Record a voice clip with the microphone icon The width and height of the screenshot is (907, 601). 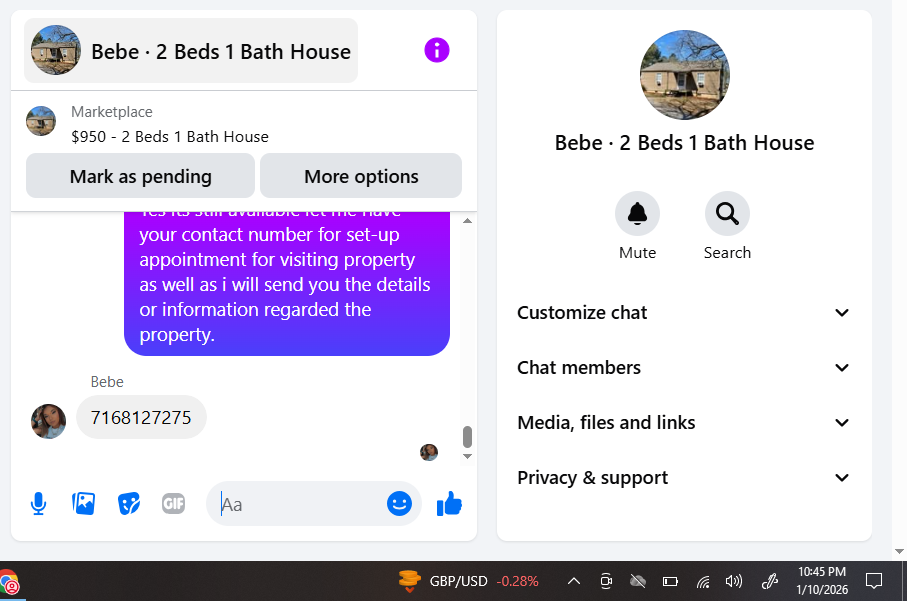38,504
